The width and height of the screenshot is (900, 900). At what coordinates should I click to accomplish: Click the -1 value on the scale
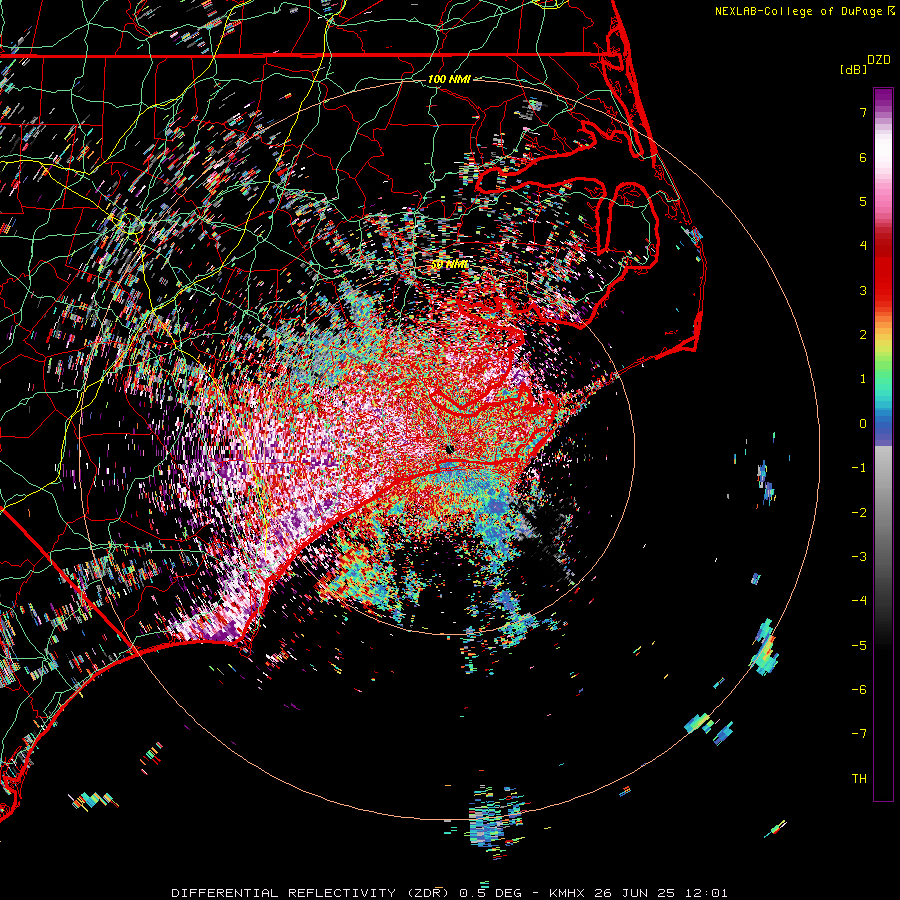859,468
